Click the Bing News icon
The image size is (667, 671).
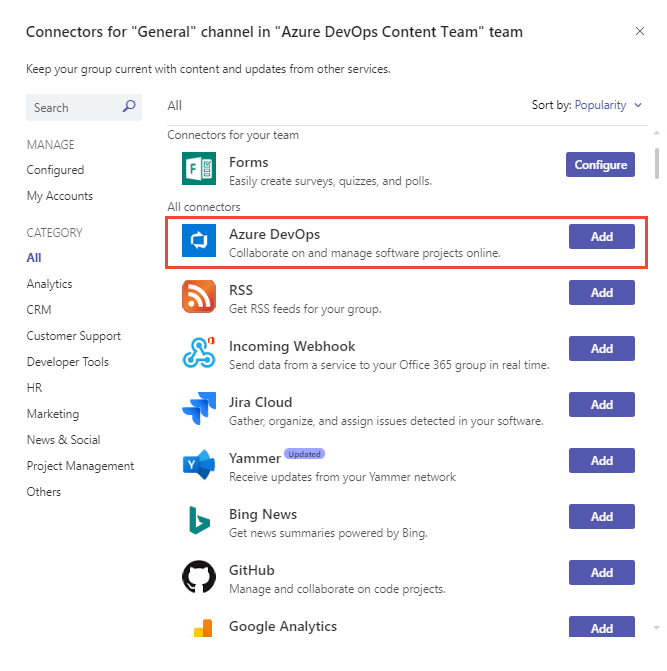pos(199,520)
